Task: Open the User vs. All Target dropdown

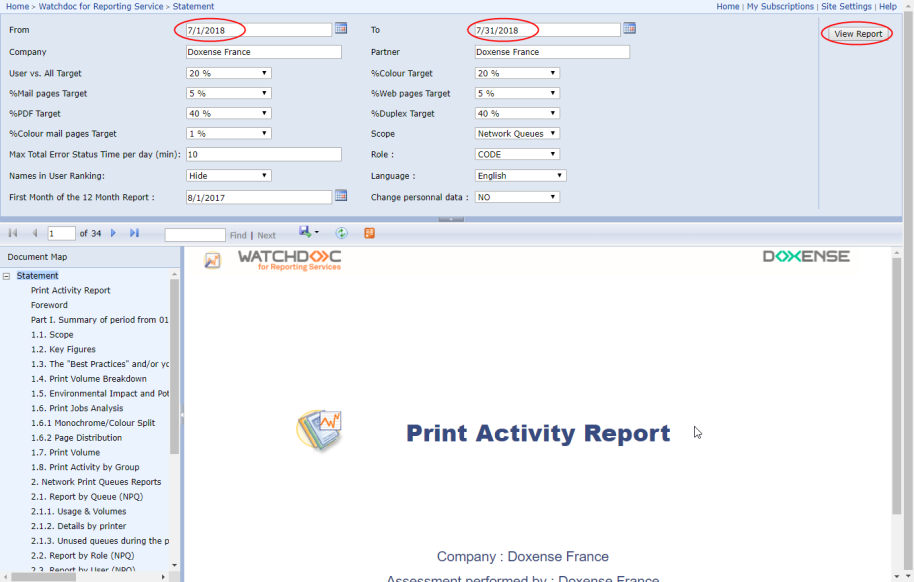Action: (228, 73)
